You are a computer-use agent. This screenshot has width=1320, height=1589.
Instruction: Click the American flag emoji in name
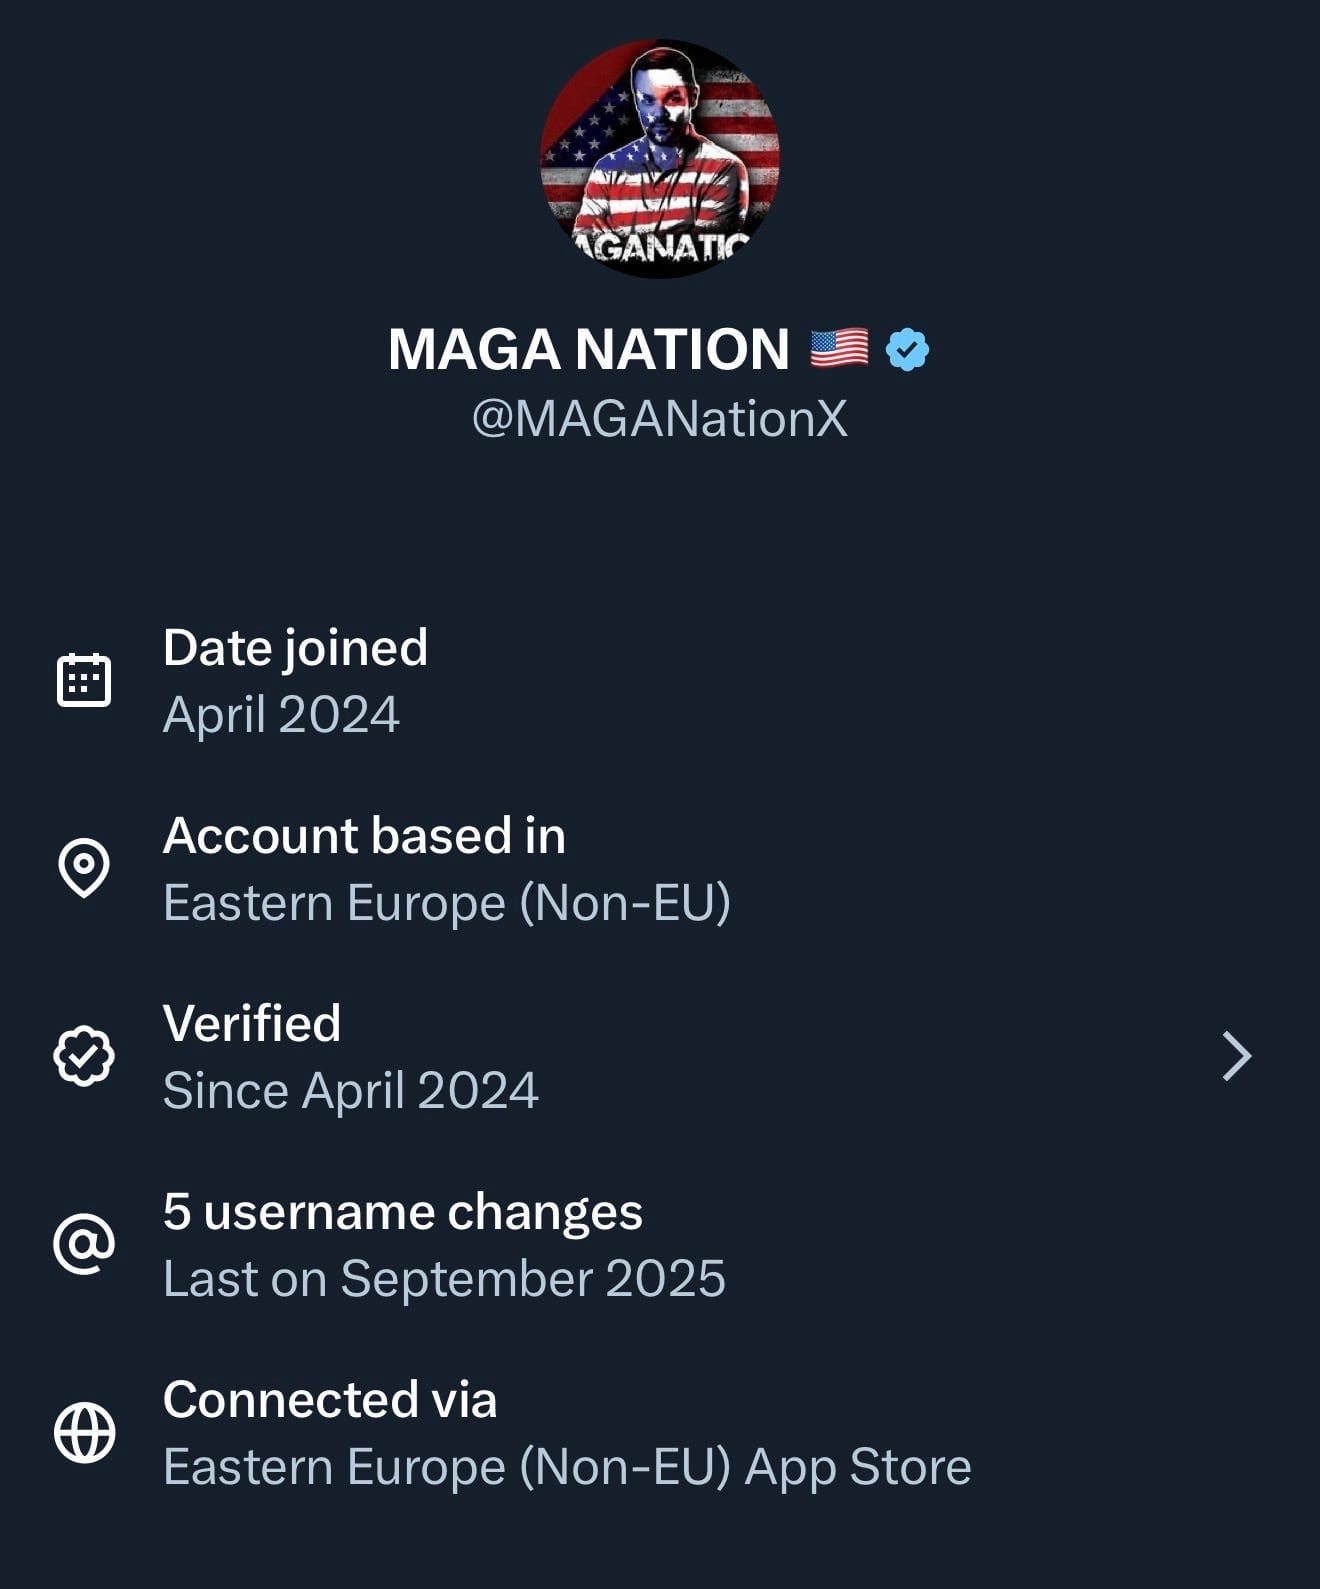[x=839, y=349]
